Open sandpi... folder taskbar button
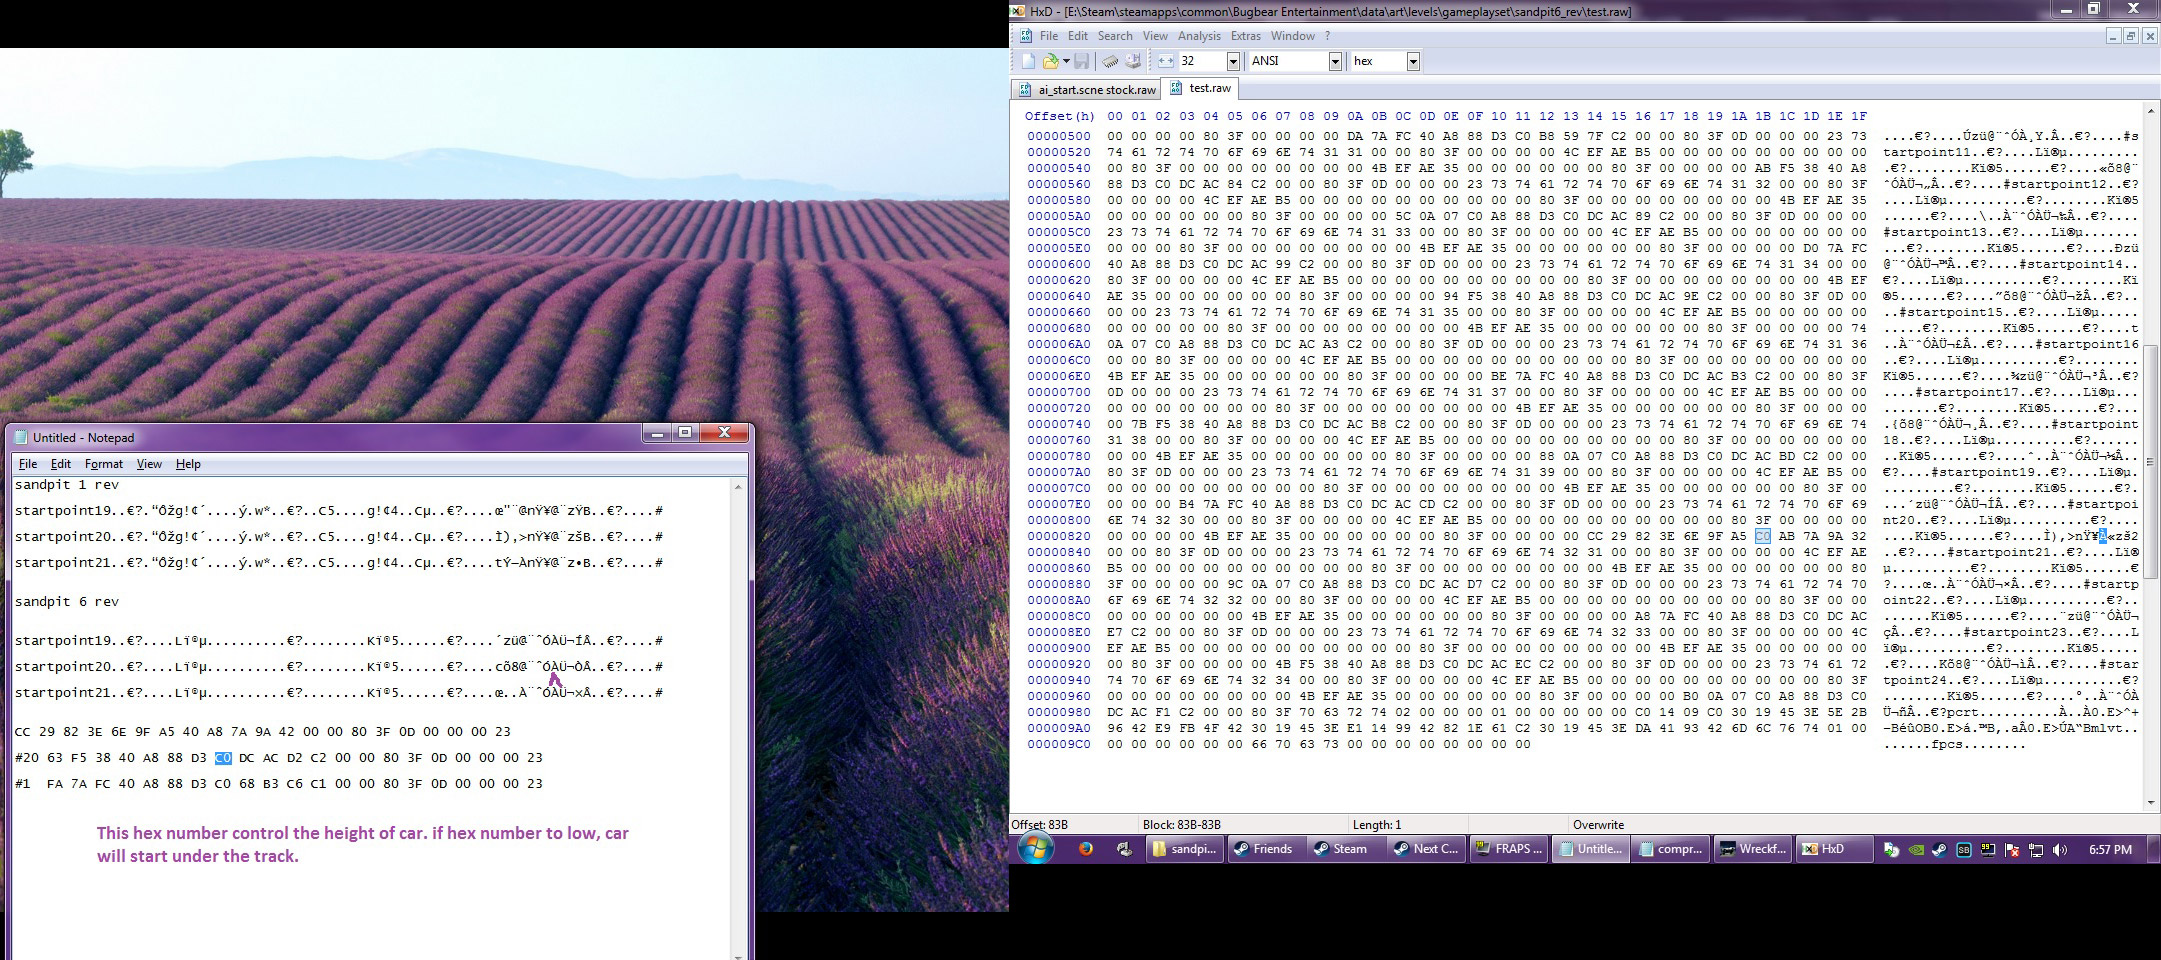This screenshot has width=2161, height=960. point(1185,849)
